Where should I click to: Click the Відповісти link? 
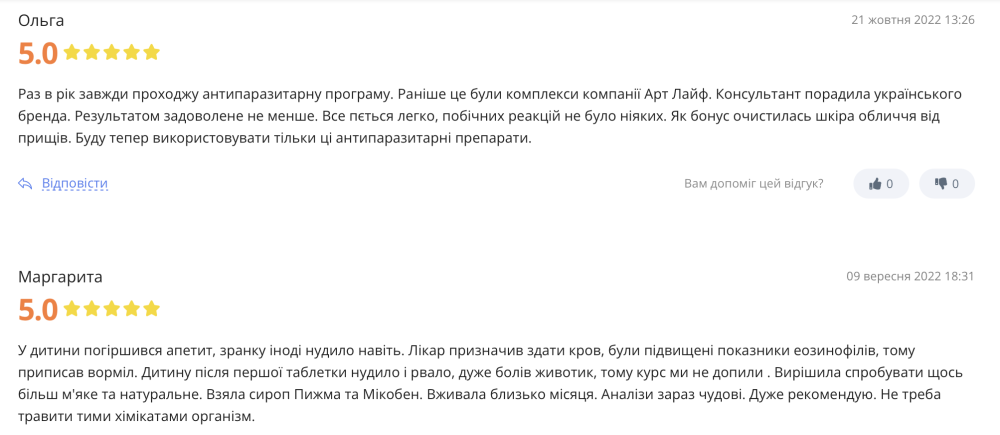click(x=75, y=184)
